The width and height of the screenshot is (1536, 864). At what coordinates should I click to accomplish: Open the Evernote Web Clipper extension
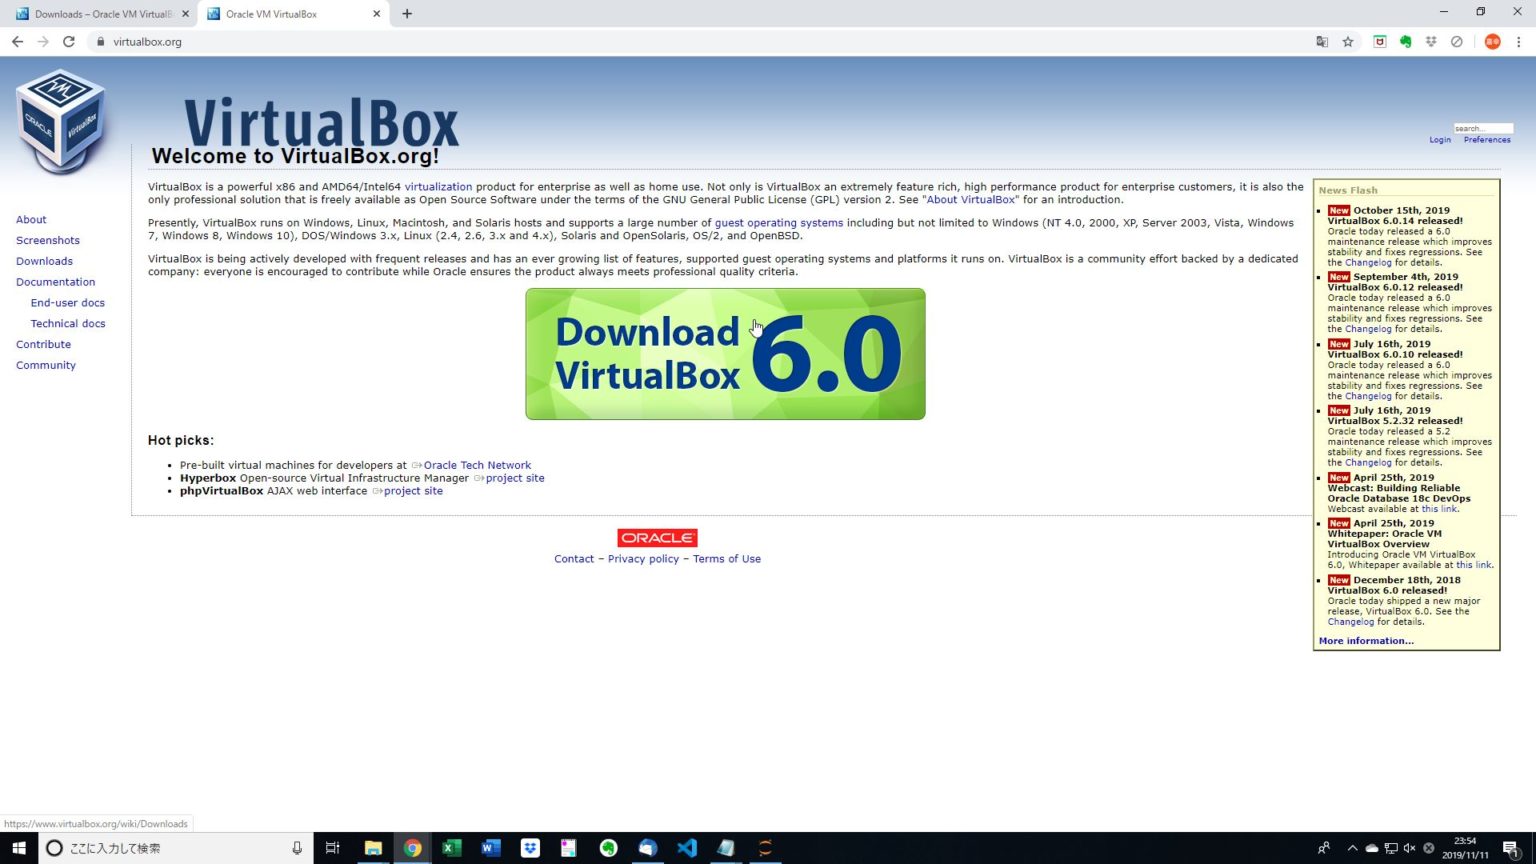pos(1406,42)
